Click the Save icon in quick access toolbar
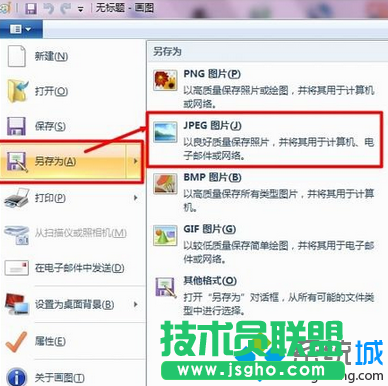Viewport: 388px width, 386px height. point(31,8)
